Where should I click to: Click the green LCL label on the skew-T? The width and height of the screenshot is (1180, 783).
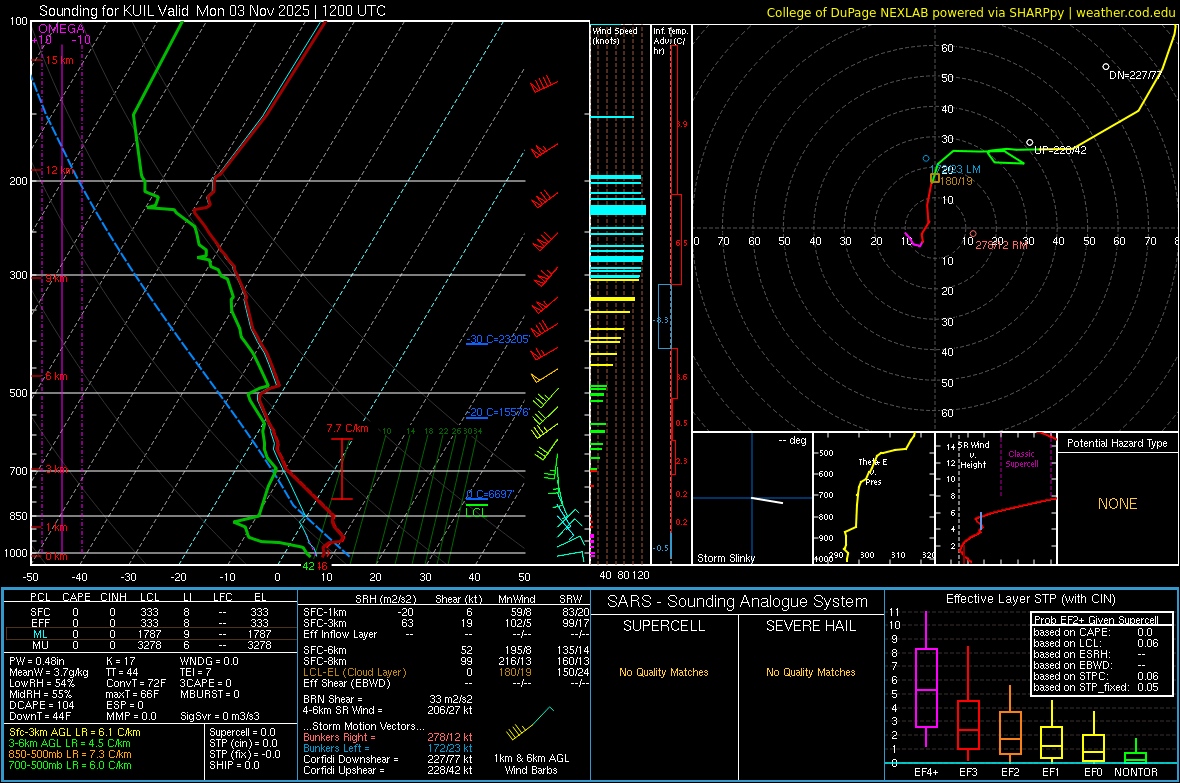click(x=475, y=512)
